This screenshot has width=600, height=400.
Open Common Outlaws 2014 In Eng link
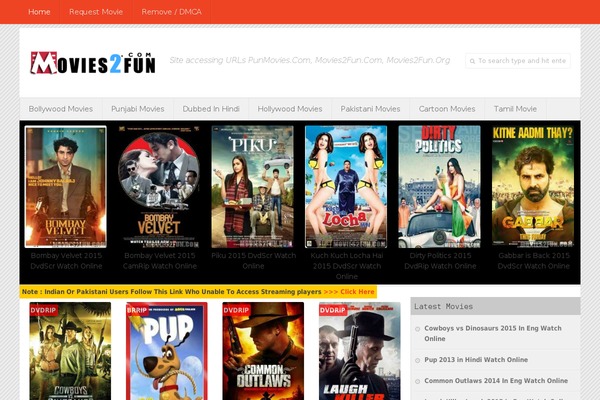click(496, 381)
